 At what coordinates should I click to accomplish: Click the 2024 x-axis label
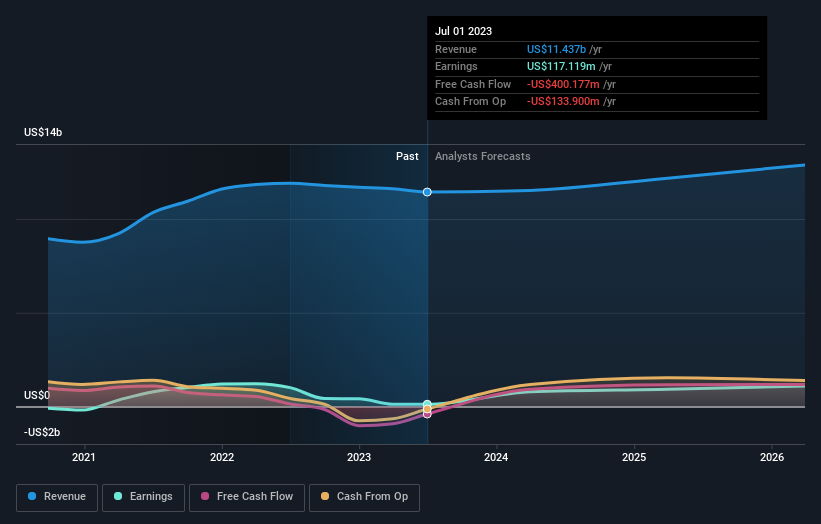coord(496,457)
